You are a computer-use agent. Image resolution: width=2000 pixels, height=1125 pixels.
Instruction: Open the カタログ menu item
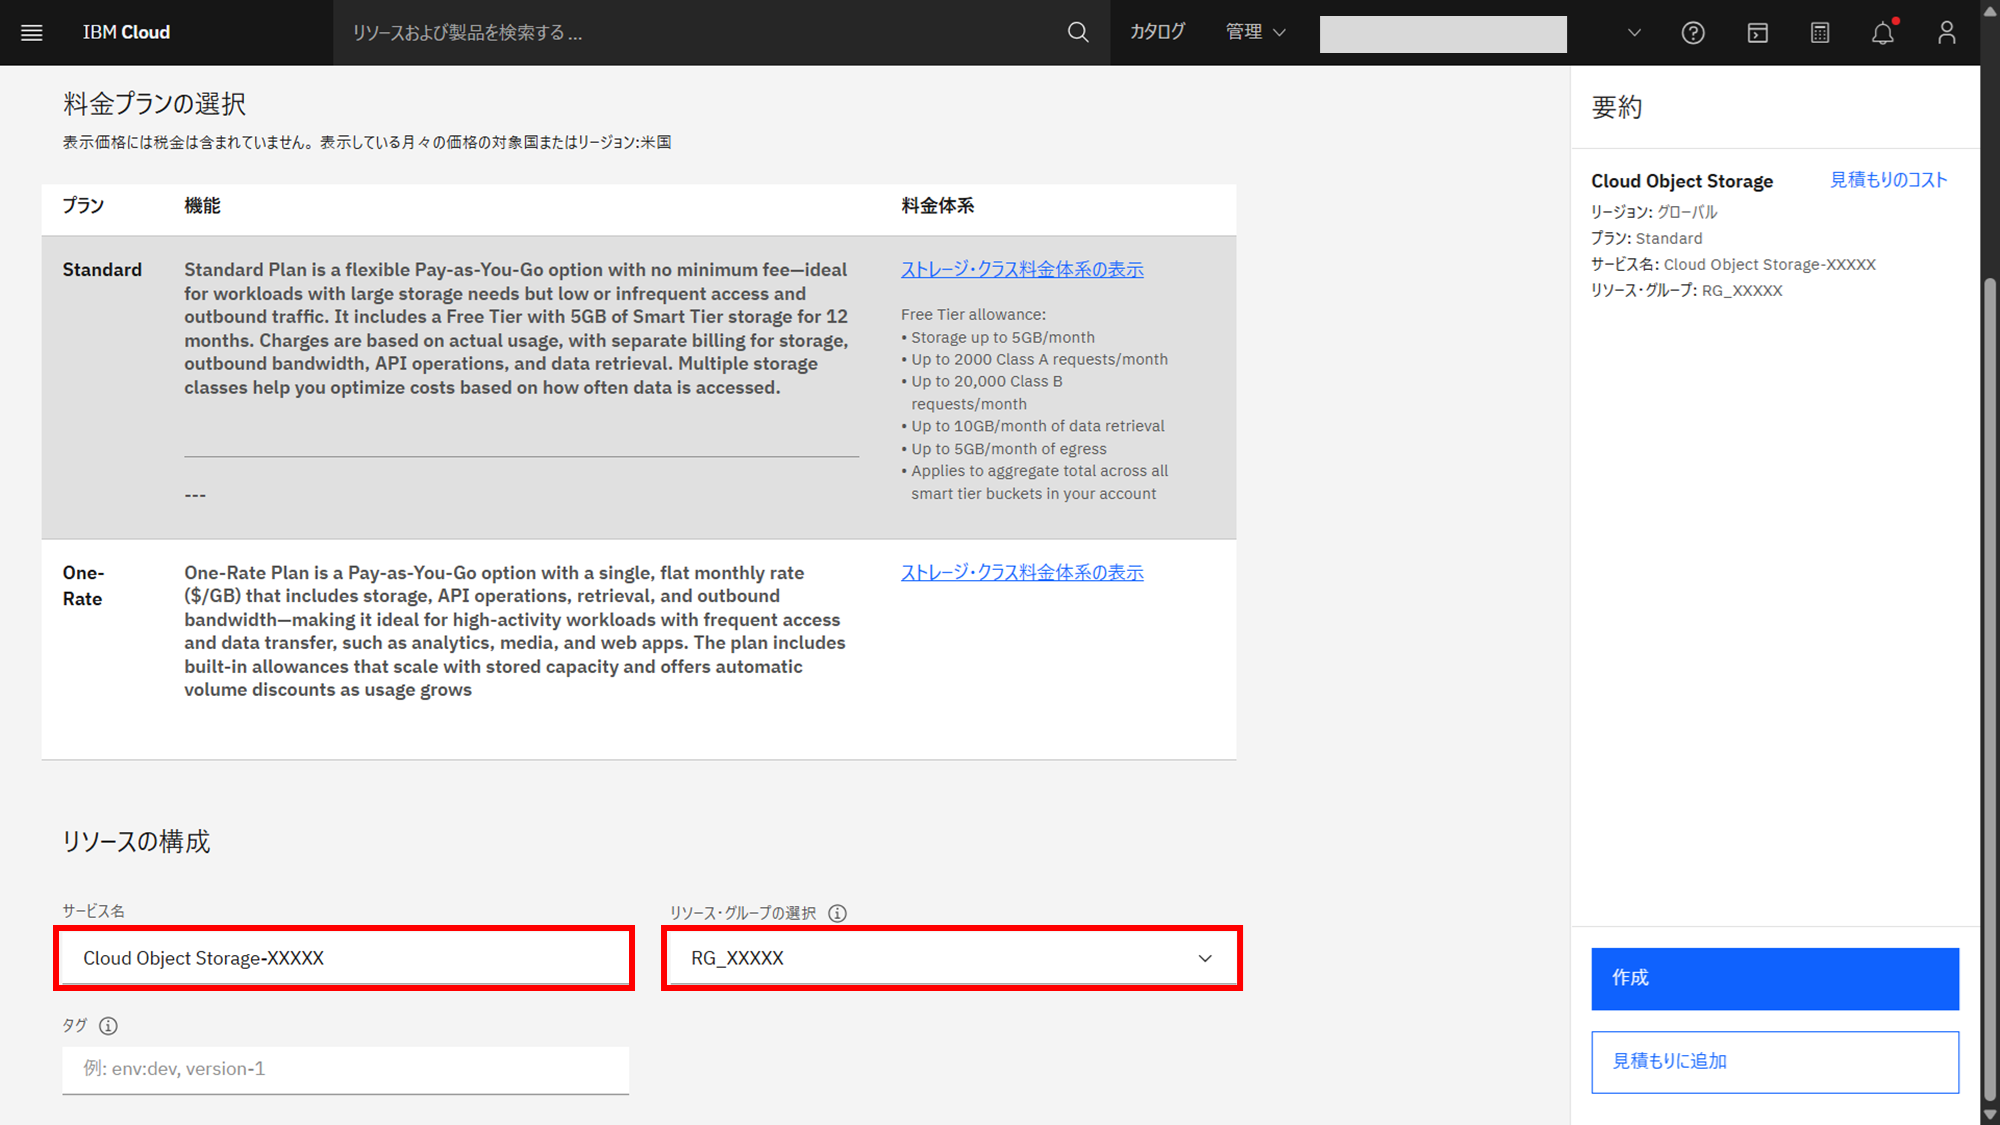coord(1157,33)
